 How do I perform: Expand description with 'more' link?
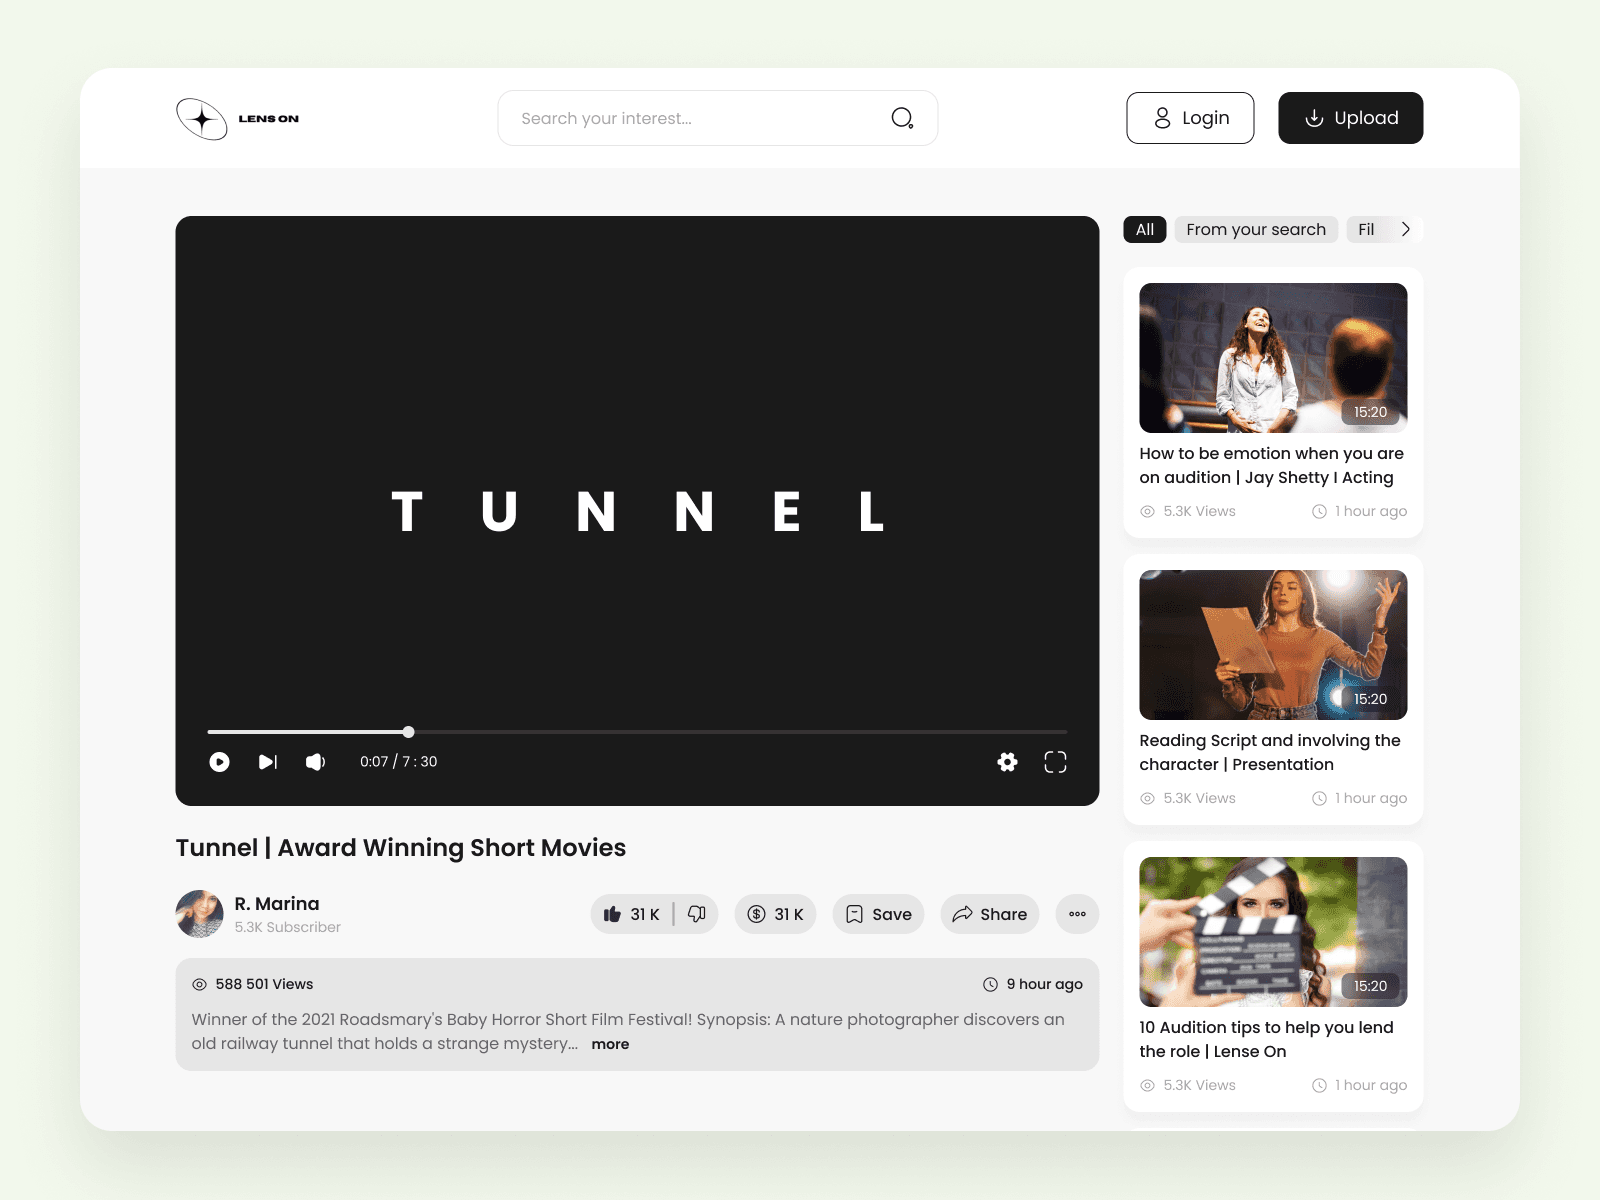pyautogui.click(x=610, y=1044)
